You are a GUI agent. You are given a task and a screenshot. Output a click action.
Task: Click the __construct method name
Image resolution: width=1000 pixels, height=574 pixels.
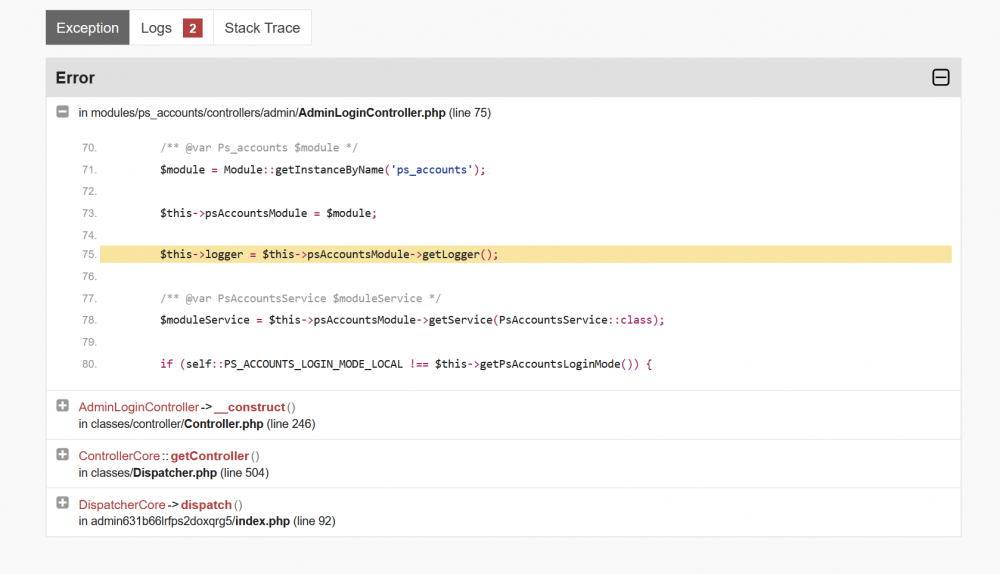(x=249, y=407)
